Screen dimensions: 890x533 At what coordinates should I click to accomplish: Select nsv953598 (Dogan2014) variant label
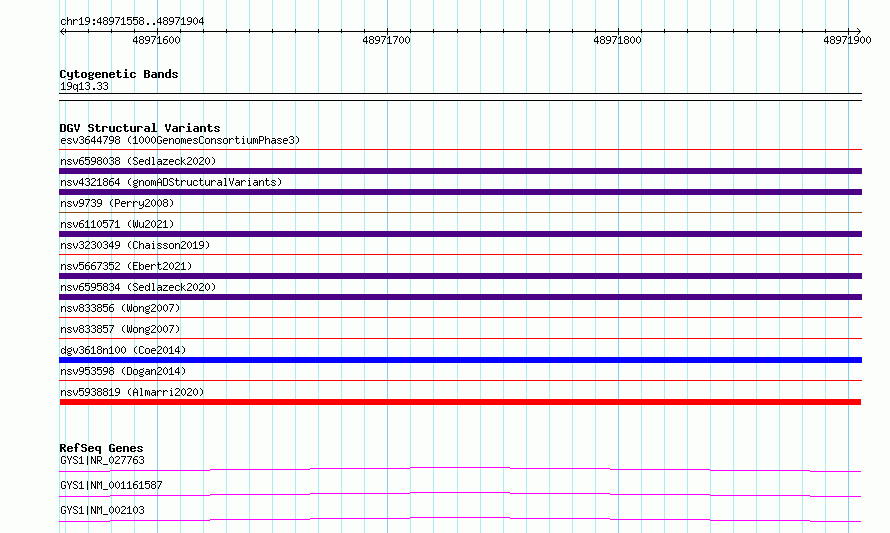[x=123, y=371]
